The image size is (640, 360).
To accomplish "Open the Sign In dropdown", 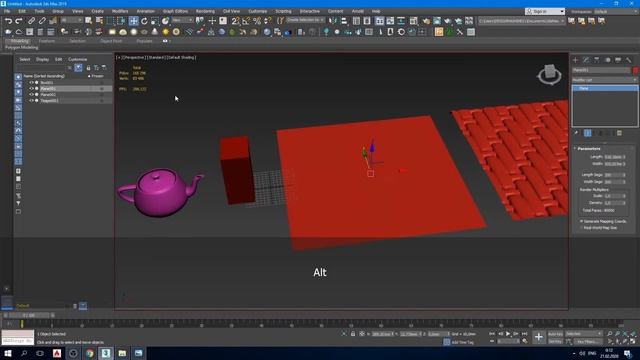I will tap(544, 11).
